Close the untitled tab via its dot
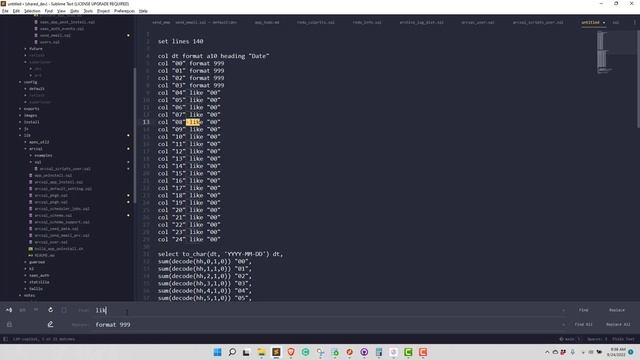The image size is (640, 360). [604, 22]
